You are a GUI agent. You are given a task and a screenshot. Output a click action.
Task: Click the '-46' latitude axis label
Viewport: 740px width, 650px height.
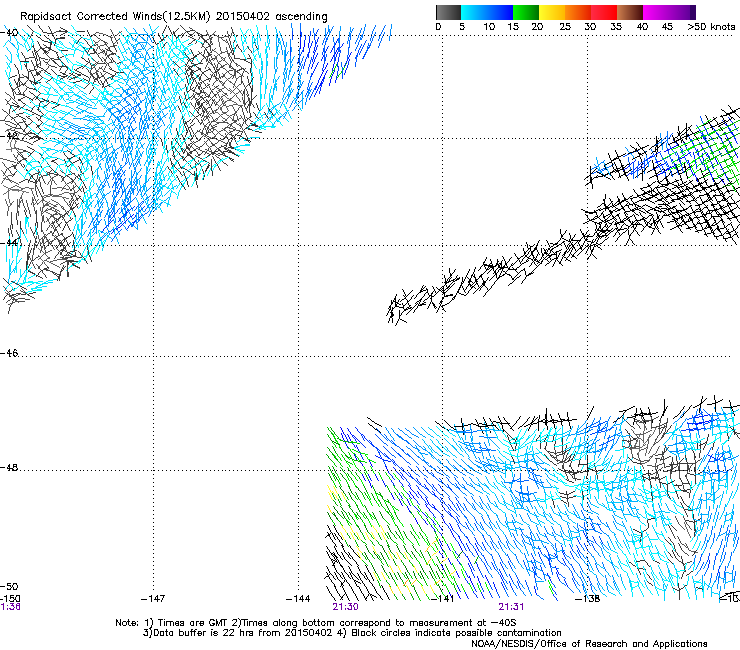click(x=9, y=353)
